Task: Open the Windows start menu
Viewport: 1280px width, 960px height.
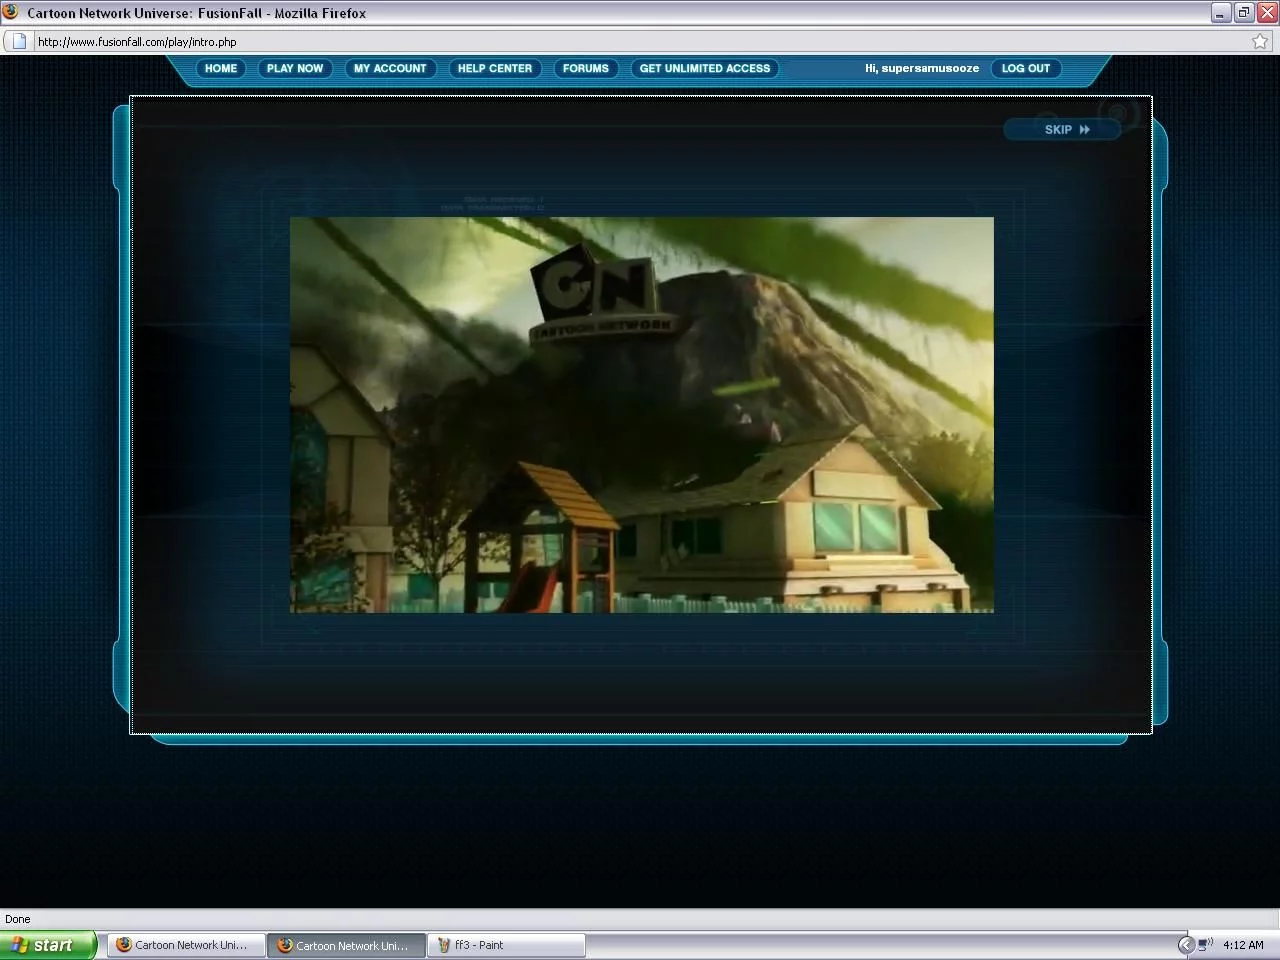Action: [48, 945]
